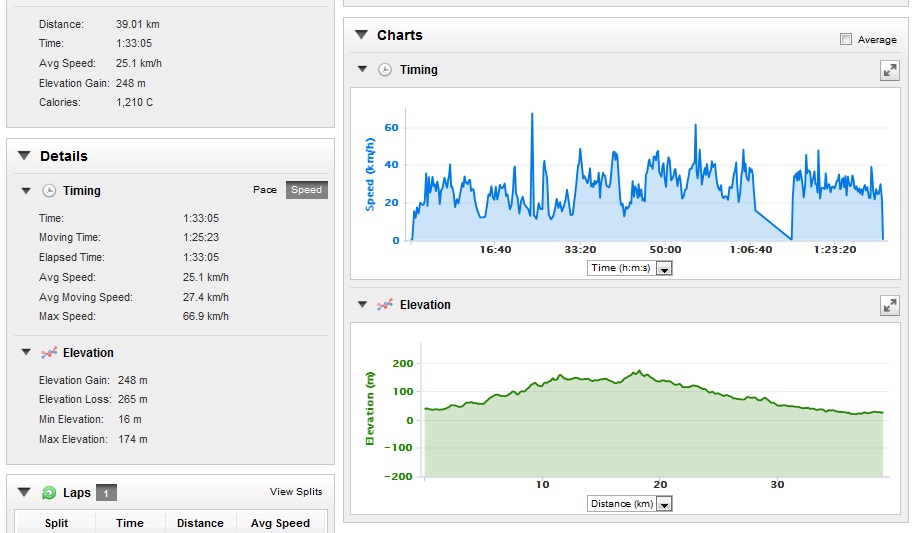The width and height of the screenshot is (917, 533).
Task: Click the Calories value 1,210 C
Action: pyautogui.click(x=134, y=102)
